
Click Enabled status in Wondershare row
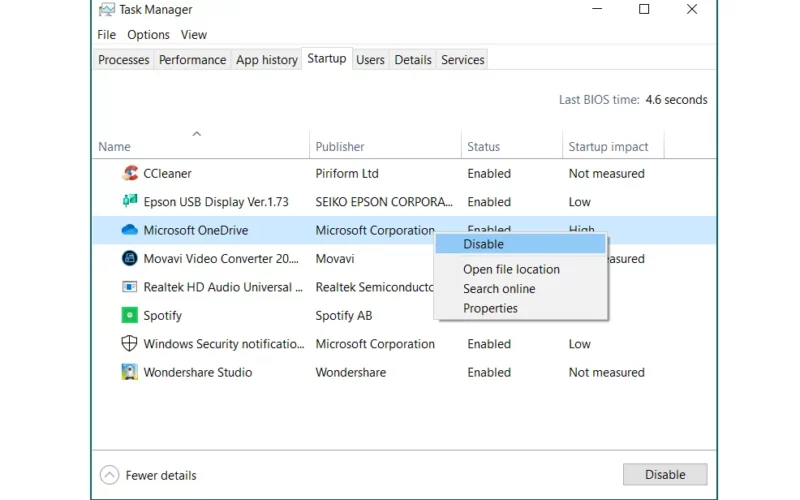point(489,372)
